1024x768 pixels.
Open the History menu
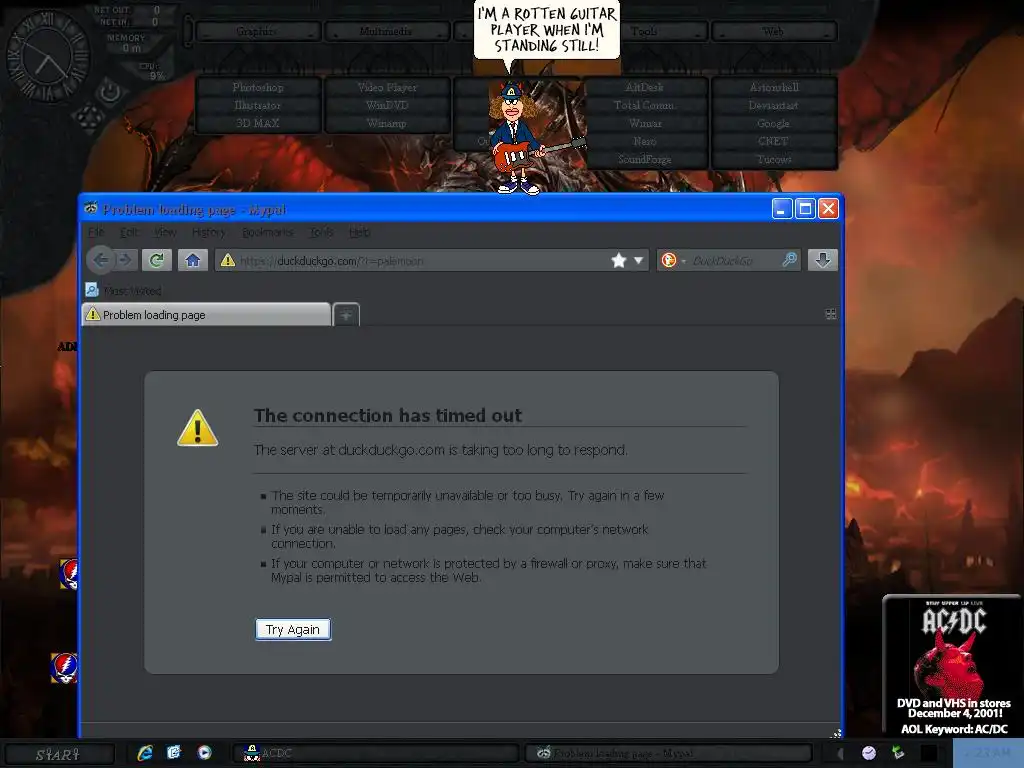pos(208,232)
